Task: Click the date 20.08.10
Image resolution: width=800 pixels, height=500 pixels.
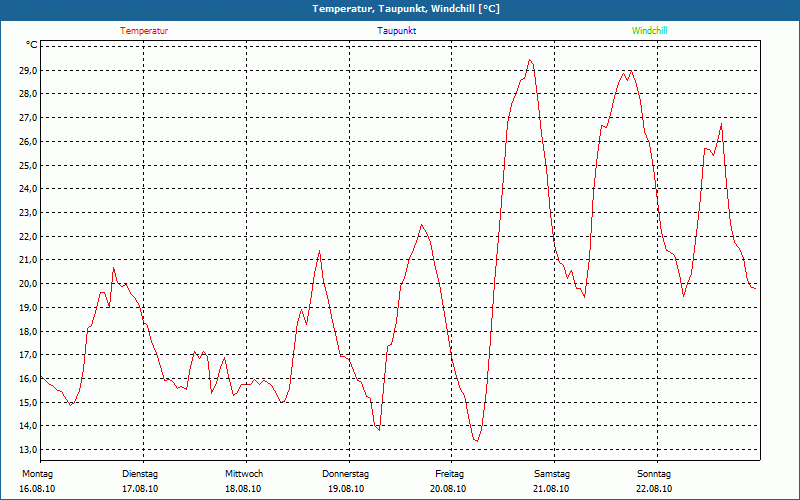Action: (448, 489)
